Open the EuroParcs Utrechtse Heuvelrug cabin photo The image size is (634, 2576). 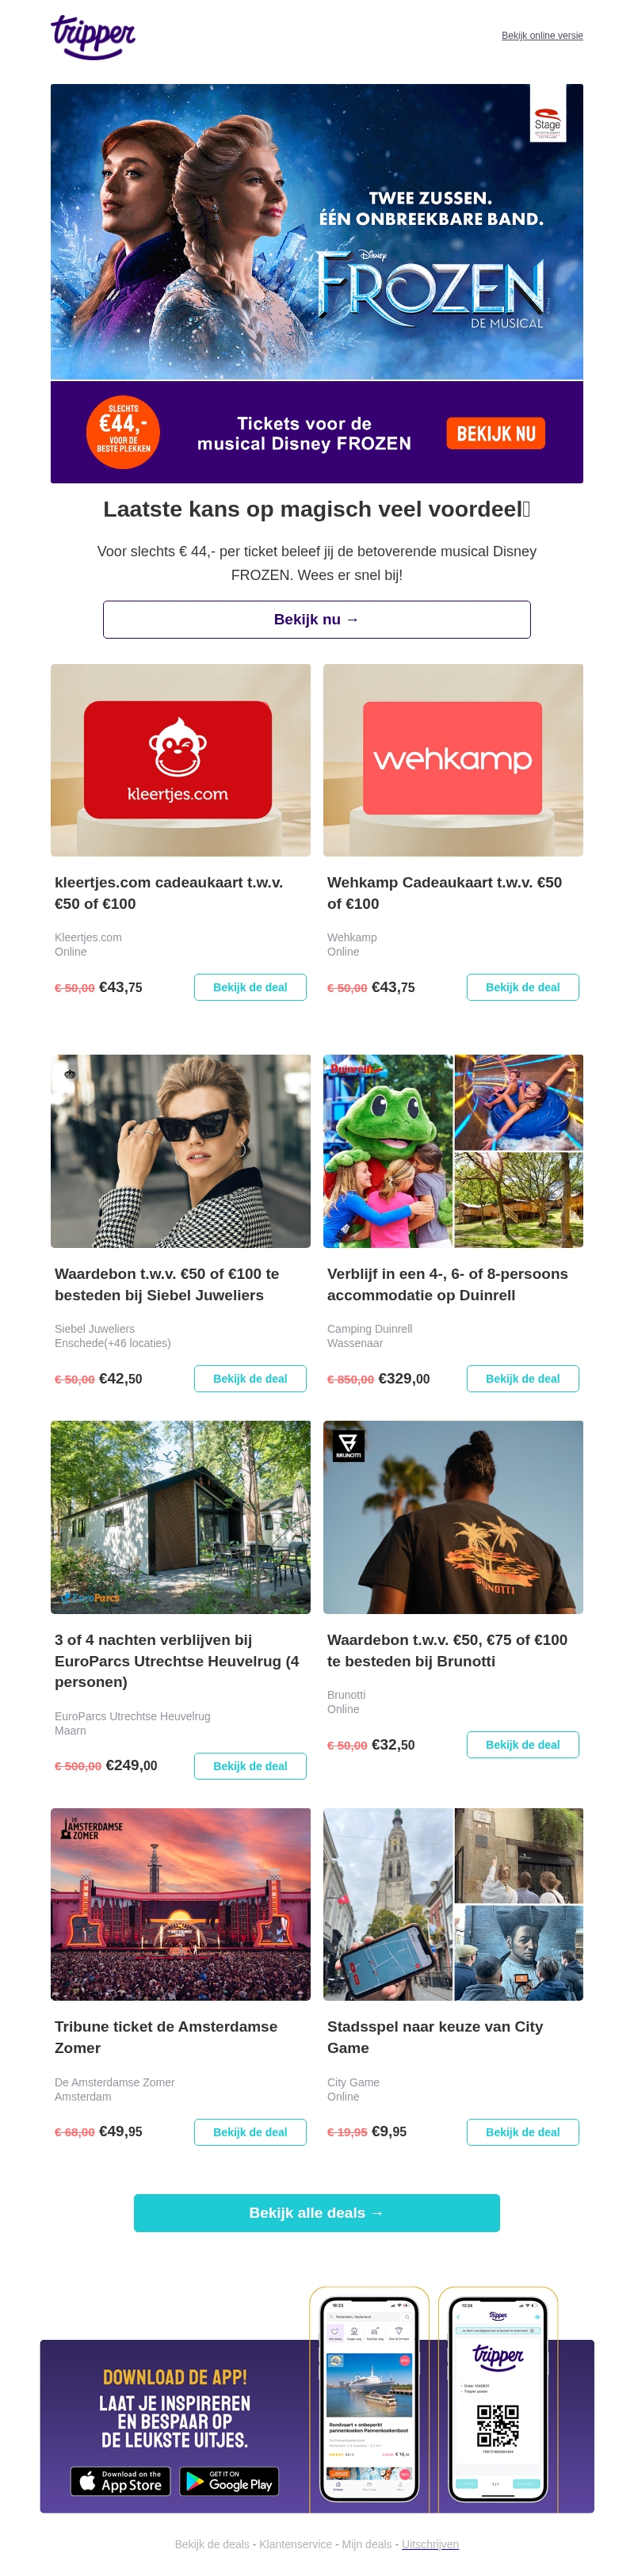coord(180,1517)
